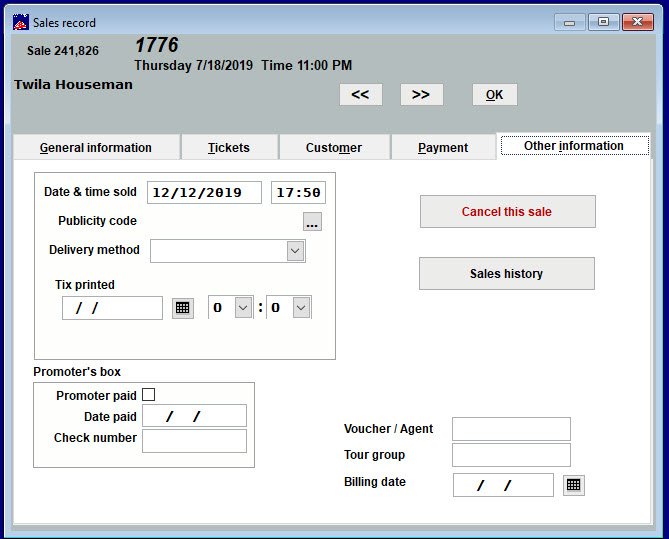Viewport: 669px width, 539px height.
Task: View the Sales history
Action: coord(506,273)
